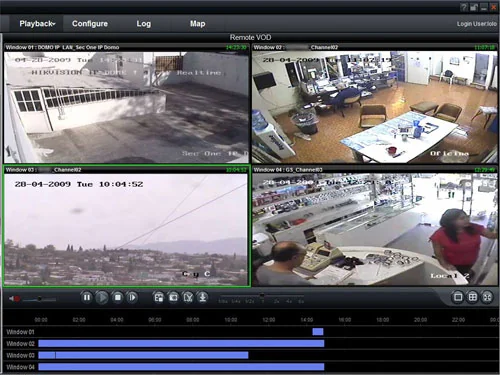
Task: Switch to single-window layout view
Action: click(458, 297)
